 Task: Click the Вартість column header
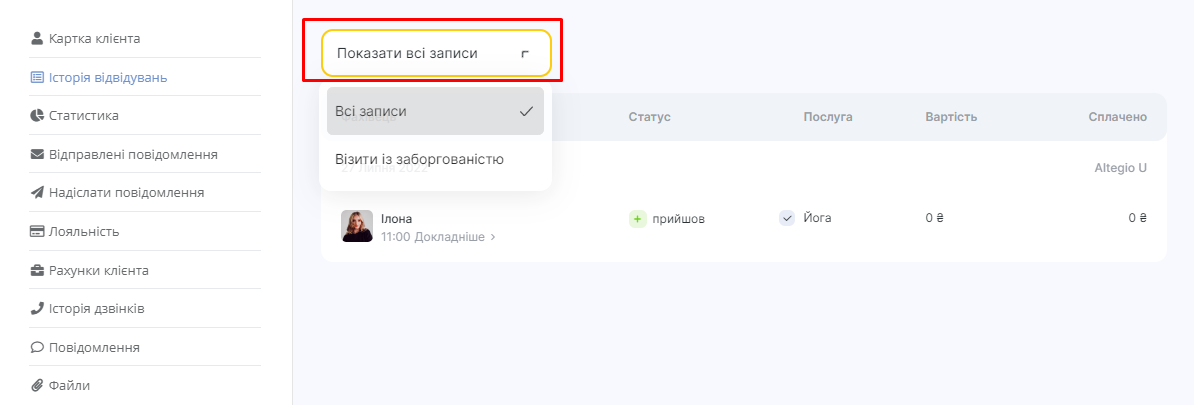click(951, 117)
